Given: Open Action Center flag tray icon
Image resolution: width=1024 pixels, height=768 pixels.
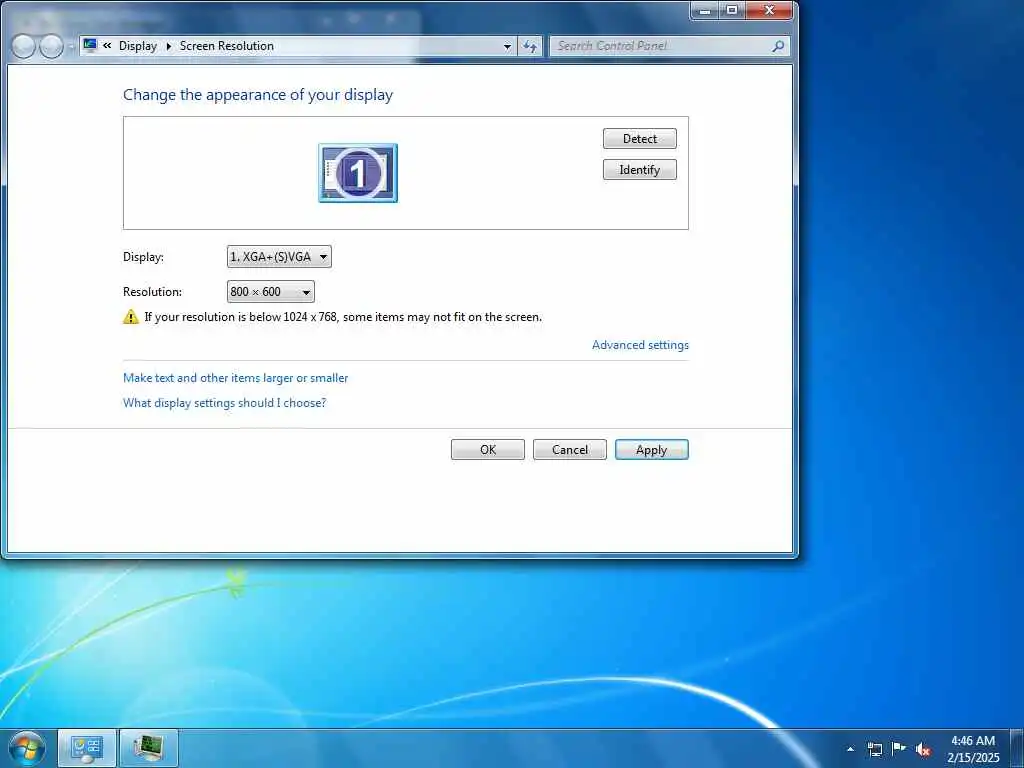Looking at the screenshot, I should [899, 749].
